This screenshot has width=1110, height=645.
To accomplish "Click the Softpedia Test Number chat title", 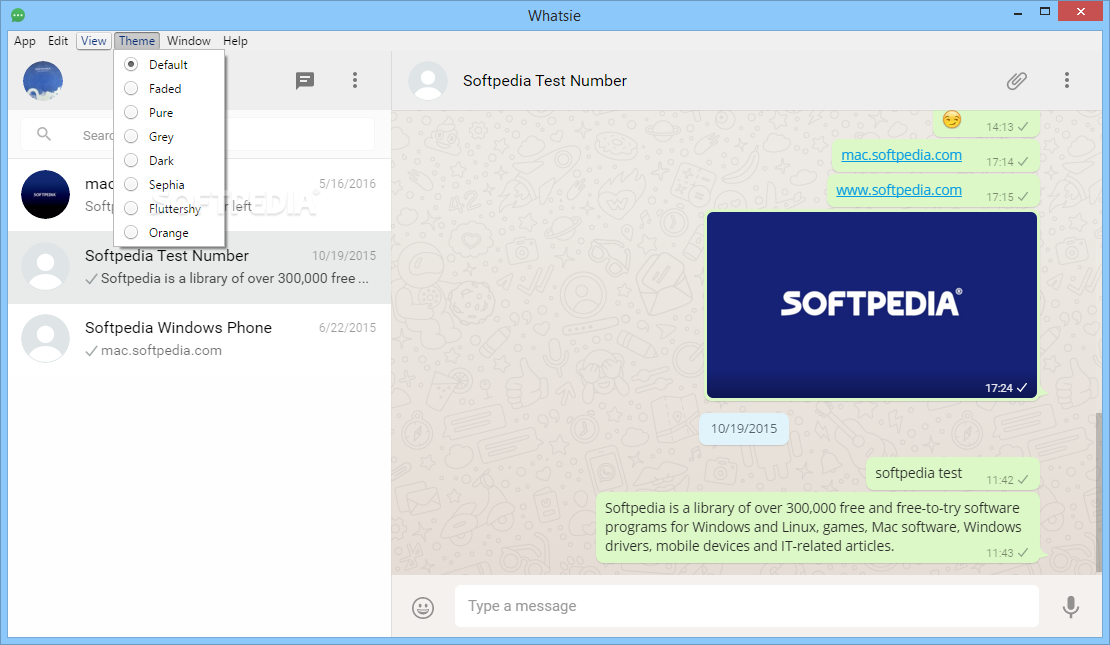I will [544, 81].
